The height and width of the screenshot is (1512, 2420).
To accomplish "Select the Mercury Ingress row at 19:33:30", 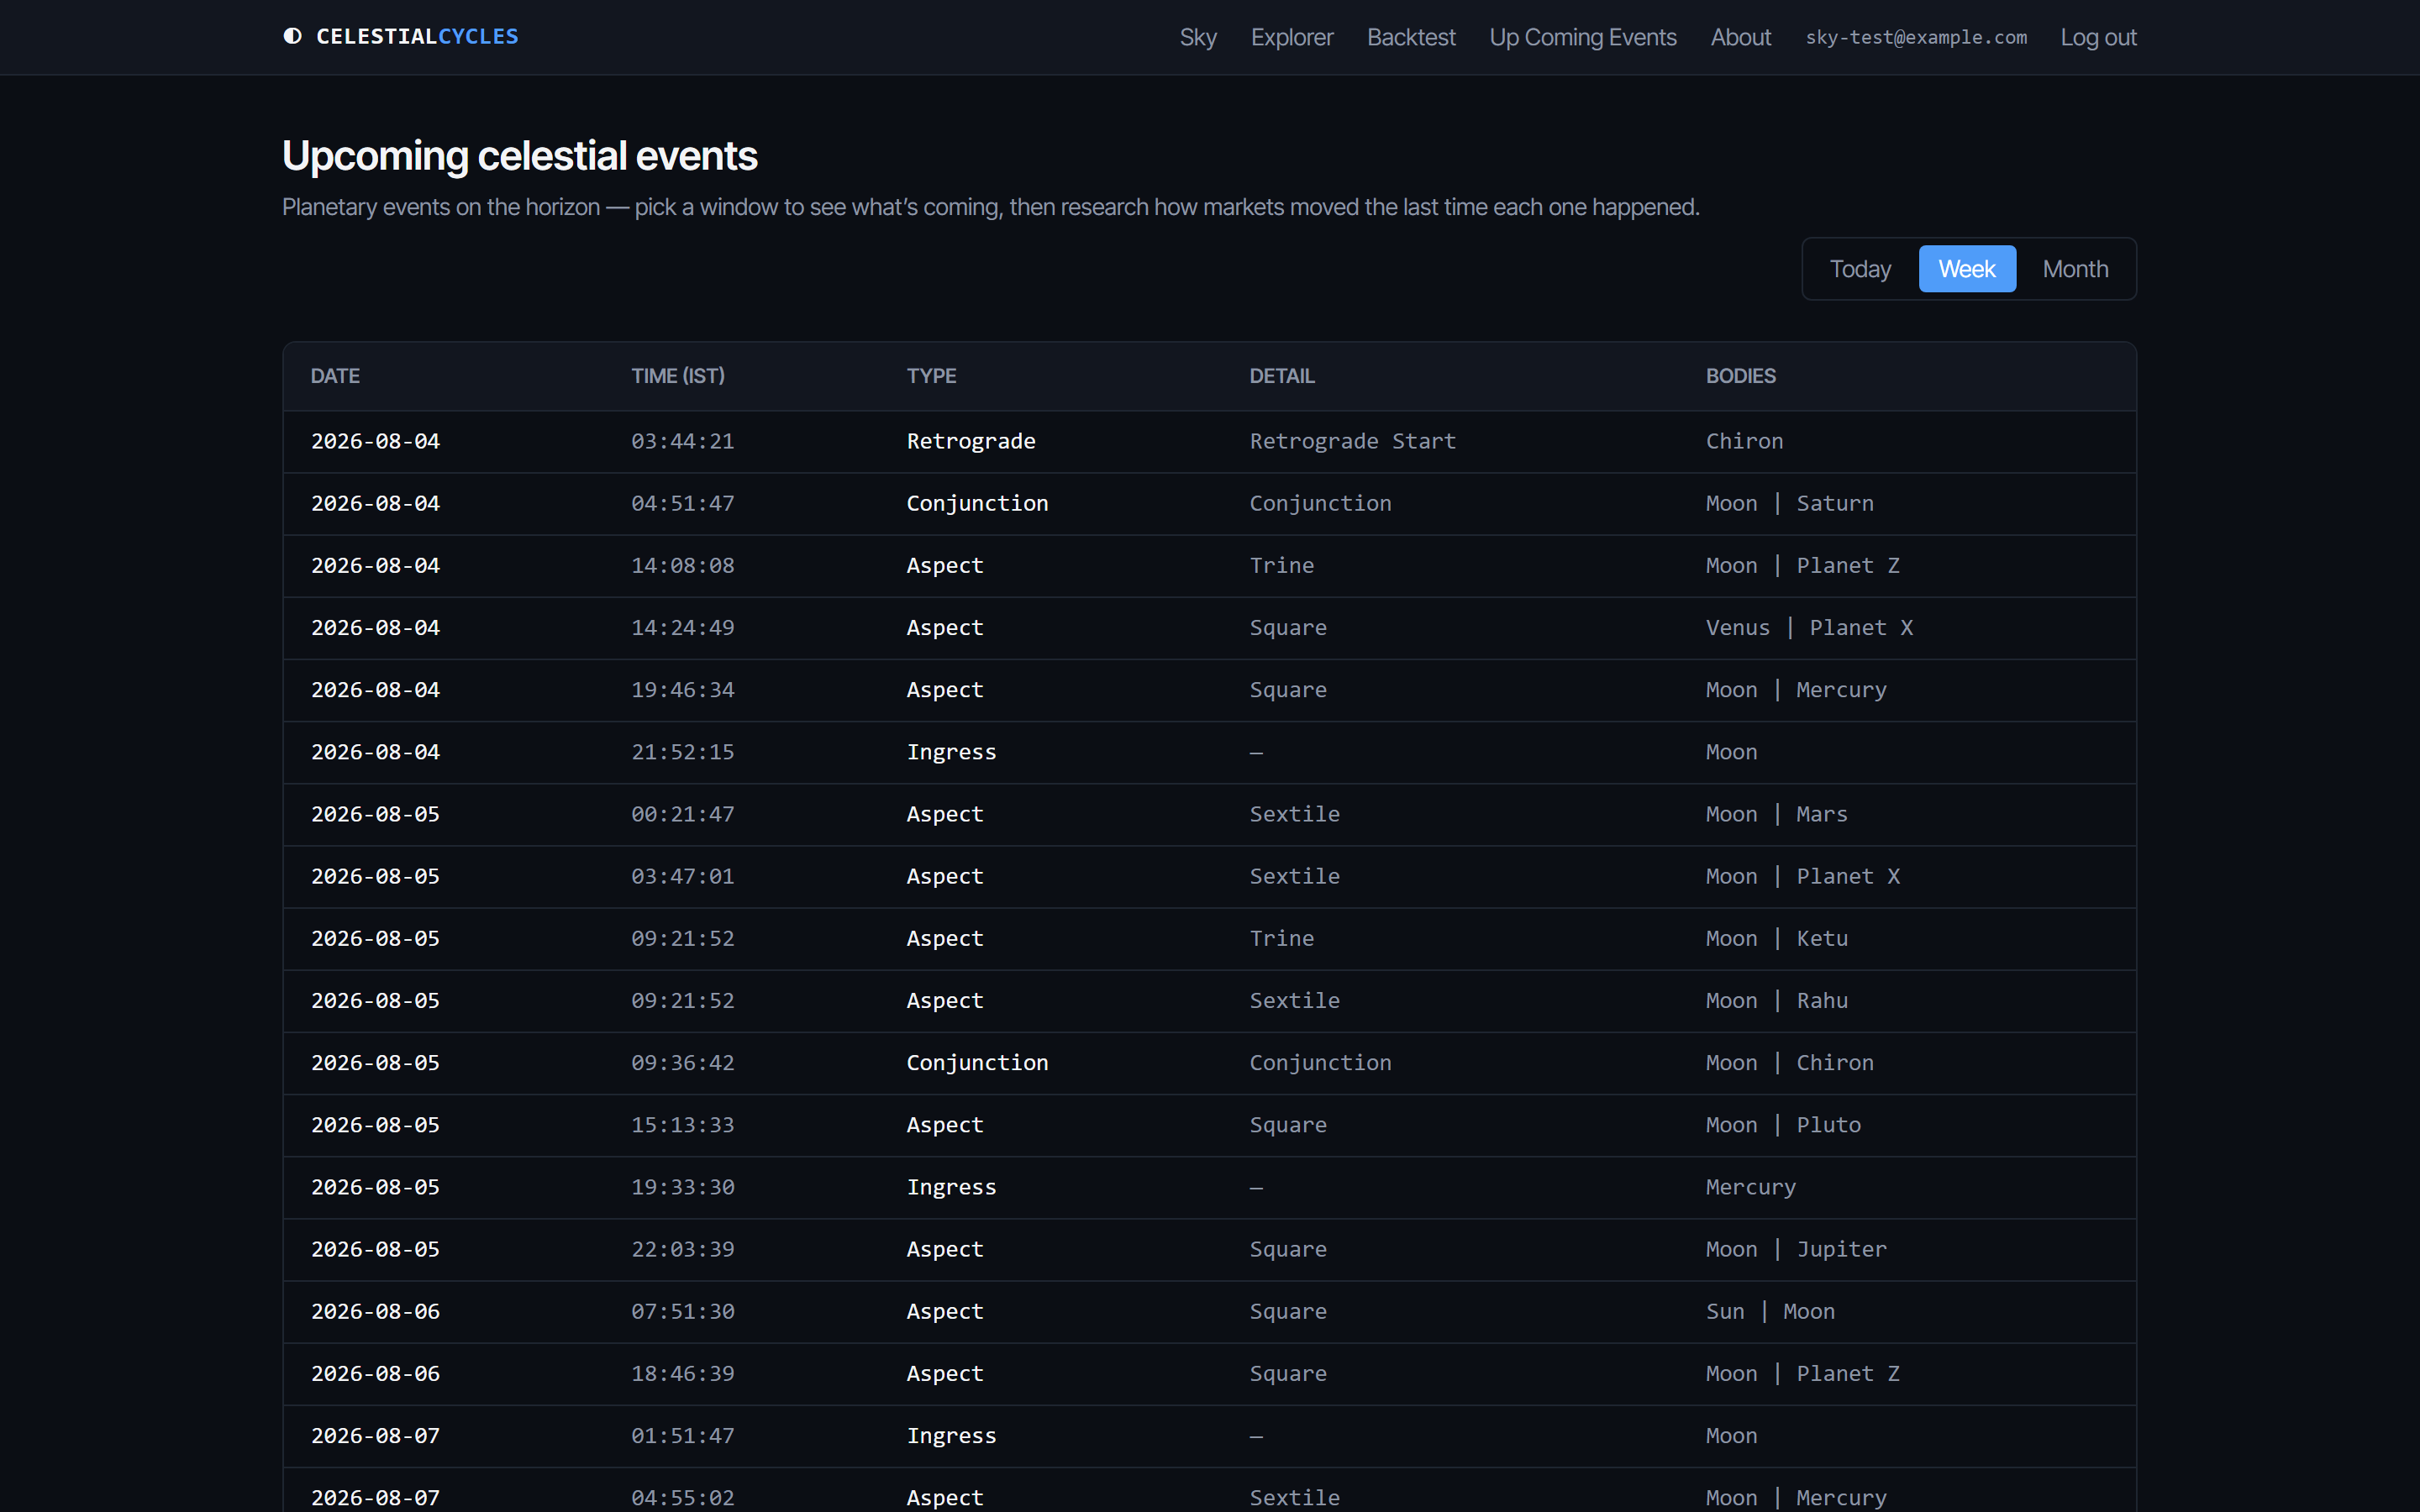I will 1209,1187.
